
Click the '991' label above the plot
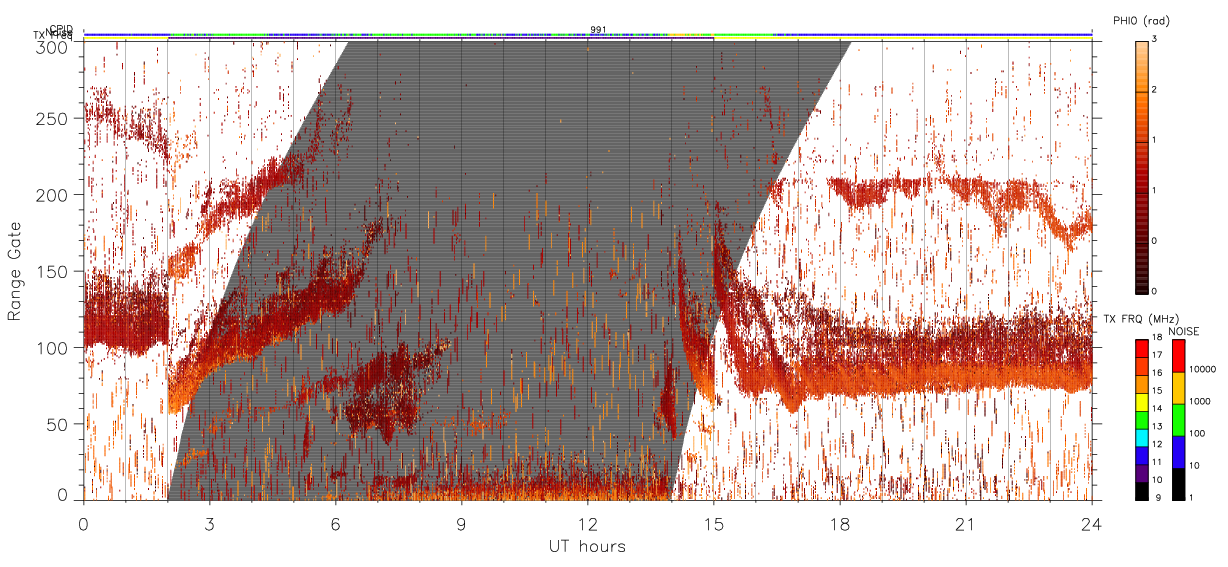[x=598, y=30]
